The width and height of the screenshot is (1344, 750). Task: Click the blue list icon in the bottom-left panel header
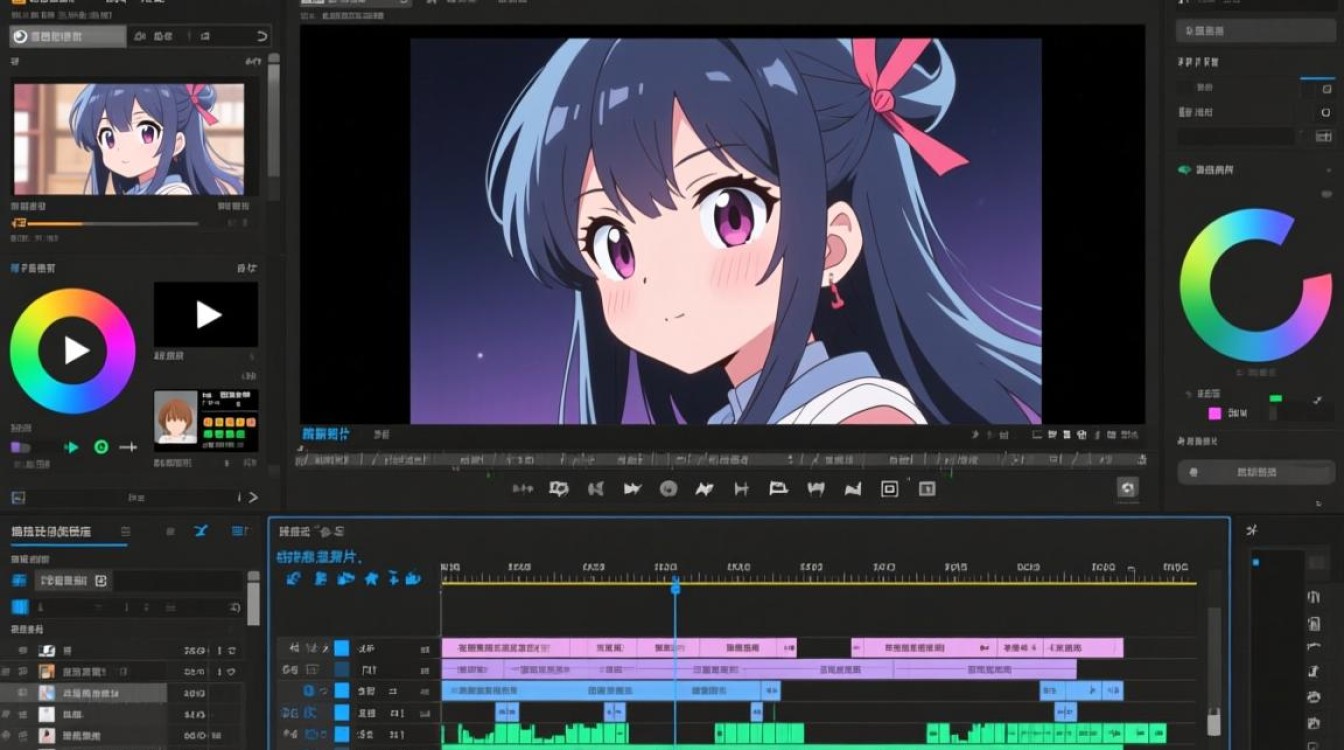(x=240, y=531)
